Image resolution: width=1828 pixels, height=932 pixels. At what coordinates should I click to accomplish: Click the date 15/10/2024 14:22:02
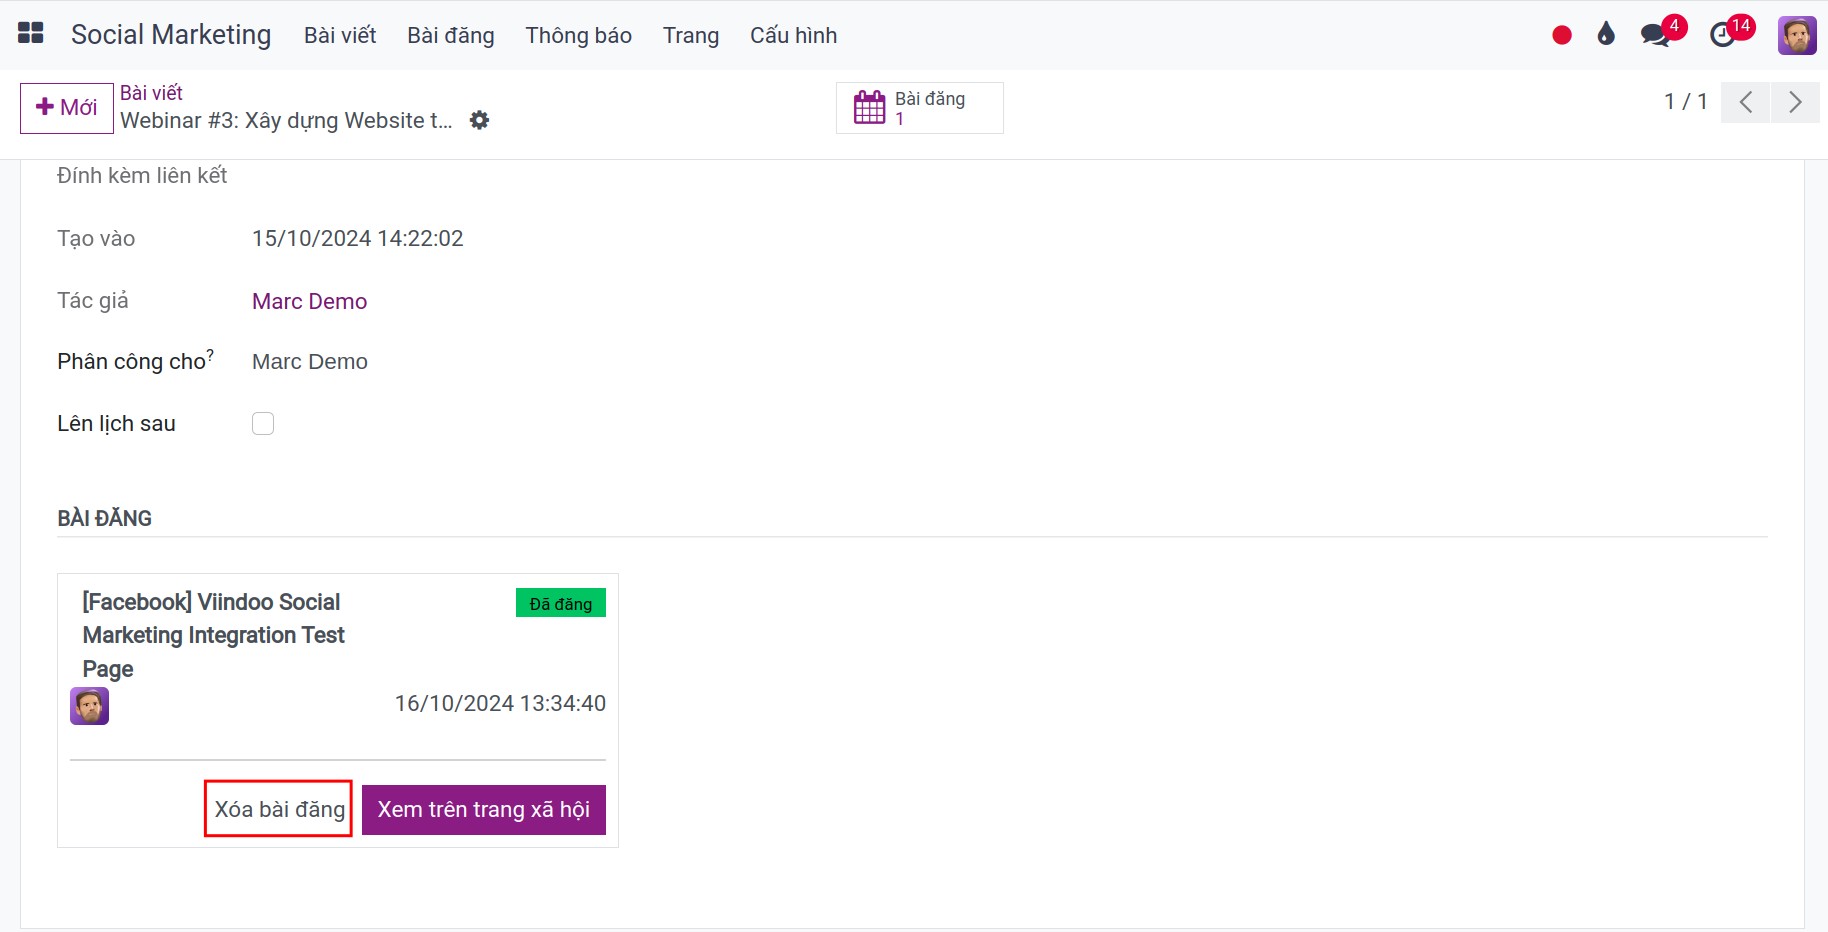(358, 238)
